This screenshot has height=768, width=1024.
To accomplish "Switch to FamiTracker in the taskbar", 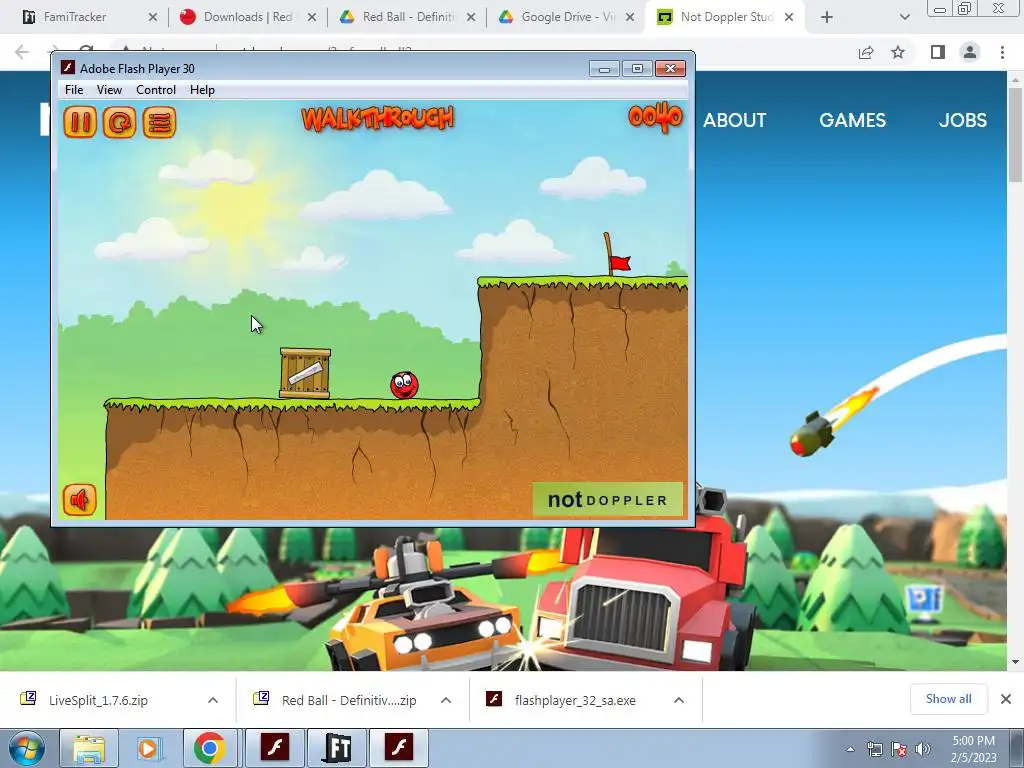I will click(337, 748).
